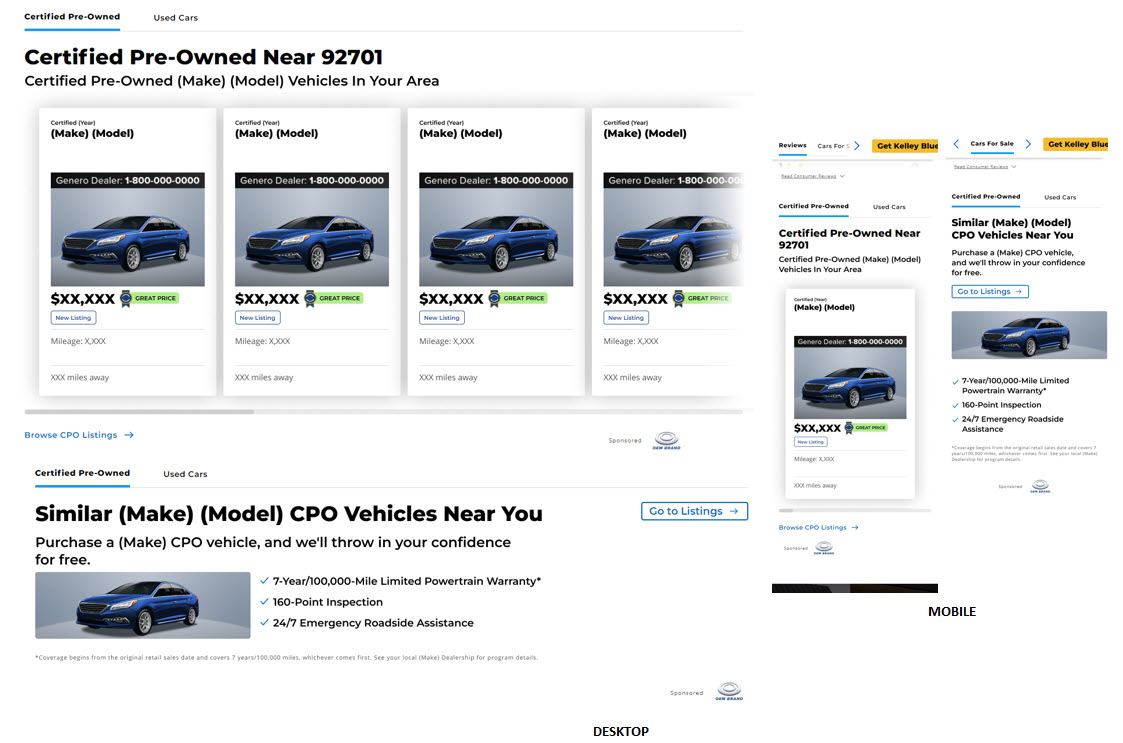Expand Read Consumer Reviews under mobile Cars For Sale
The height and width of the screenshot is (743, 1123).
point(985,167)
